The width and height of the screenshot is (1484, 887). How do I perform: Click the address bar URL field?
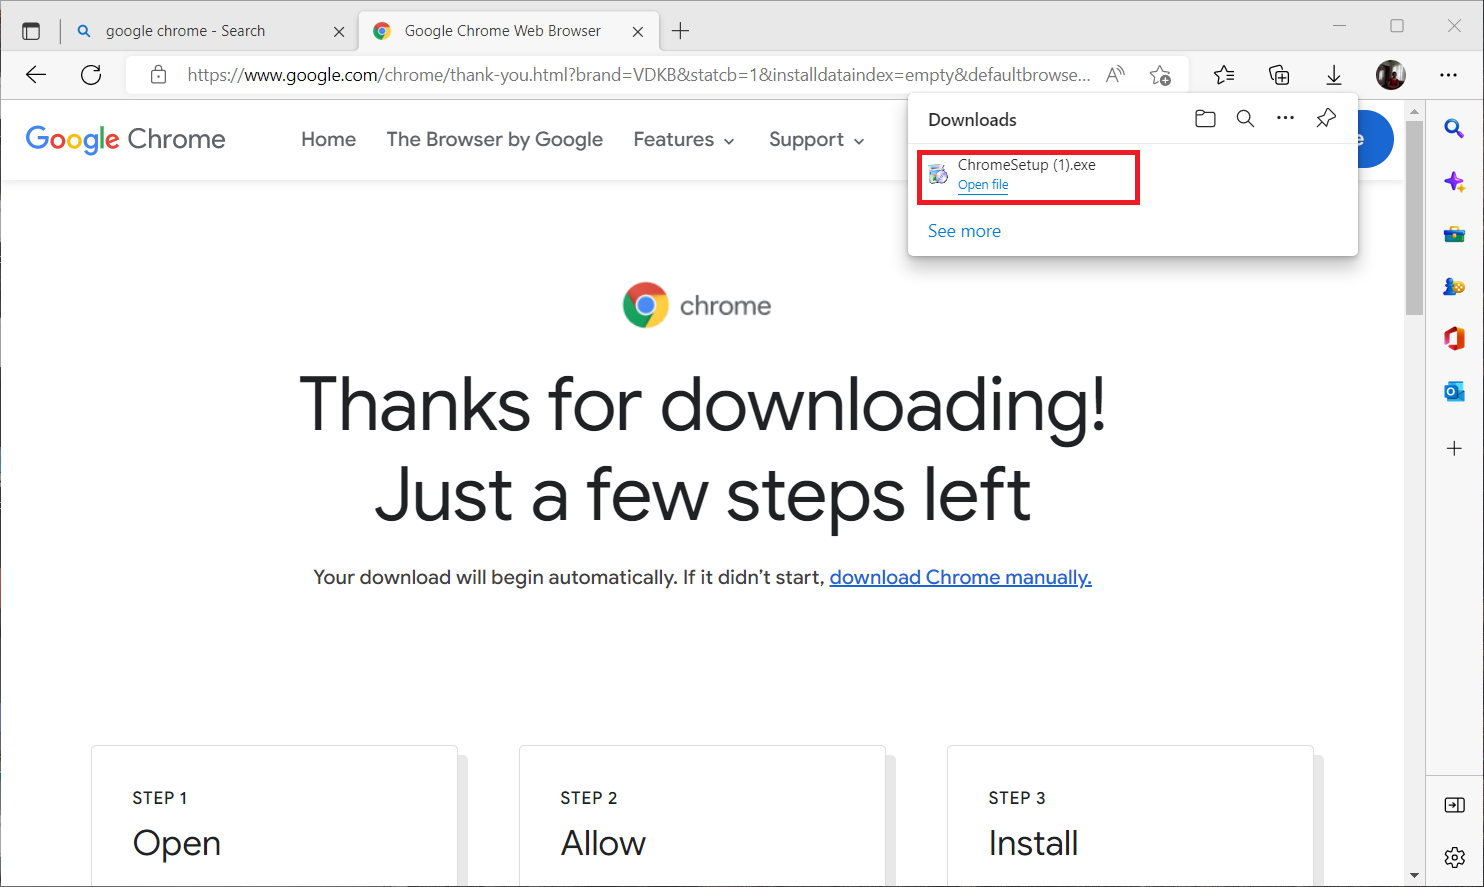(x=638, y=75)
